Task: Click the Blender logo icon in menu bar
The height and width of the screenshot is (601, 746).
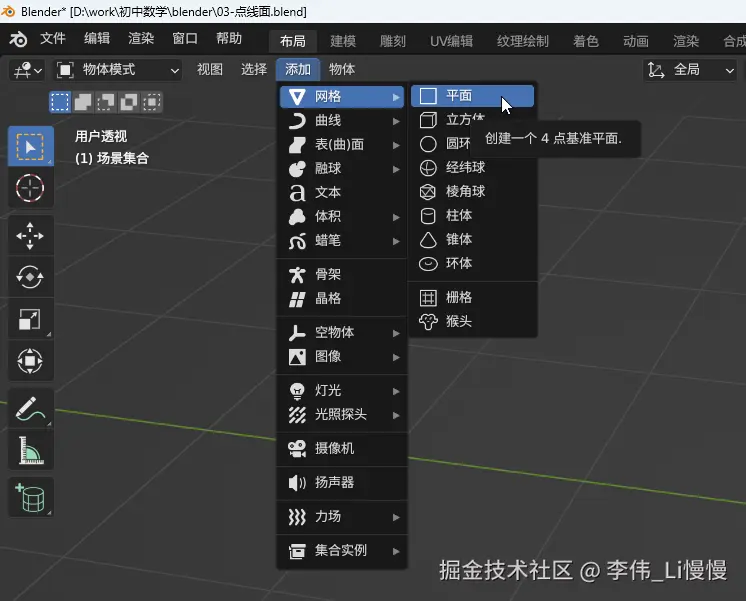Action: pyautogui.click(x=18, y=39)
